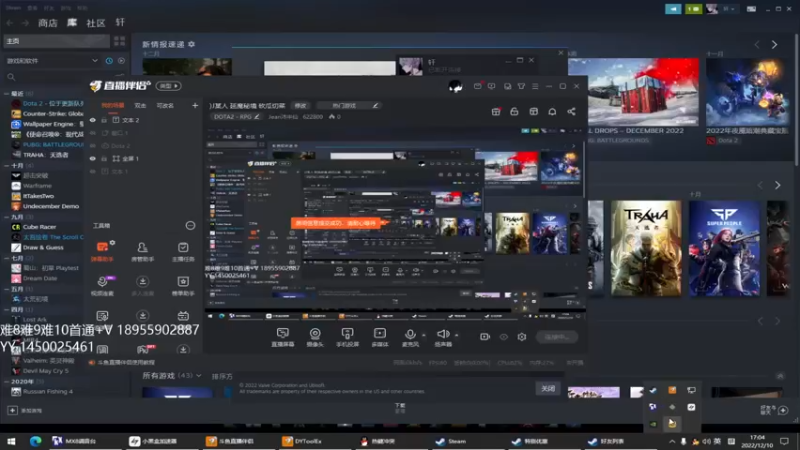This screenshot has width=800, height=450.
Task: Click the play-ready filter icon in Steam's sidebar
Action: pyautogui.click(x=121, y=61)
